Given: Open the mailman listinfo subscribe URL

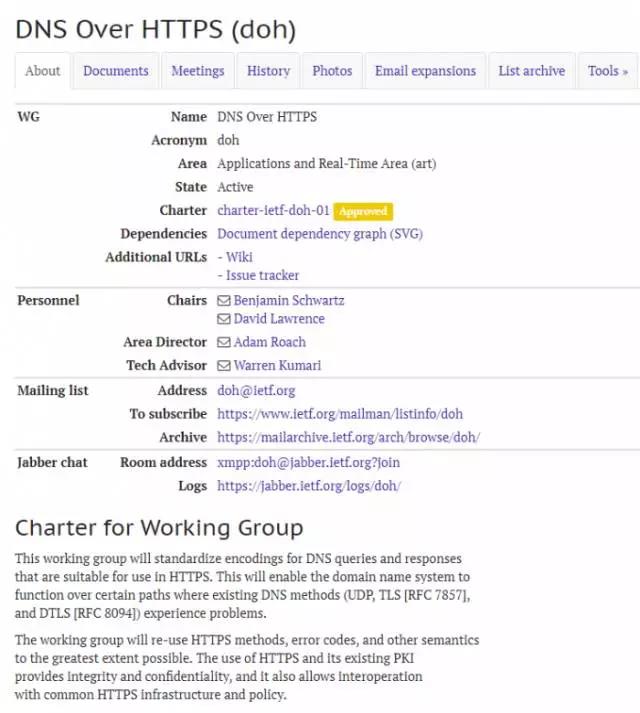Looking at the screenshot, I should click(340, 414).
